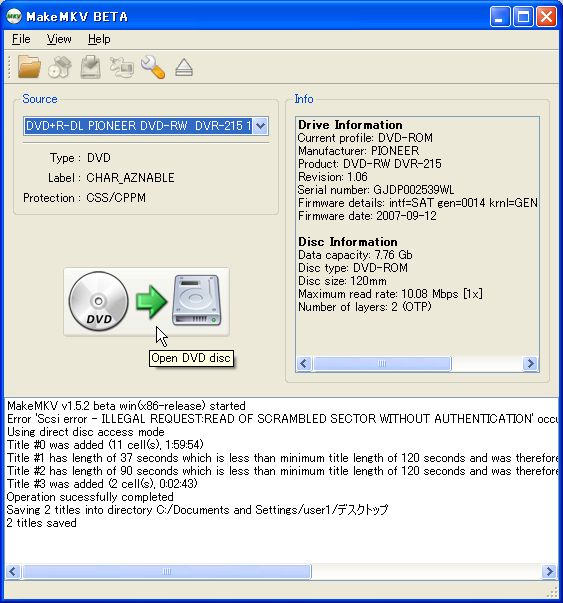Open Preferences via the wrench icon

click(153, 67)
